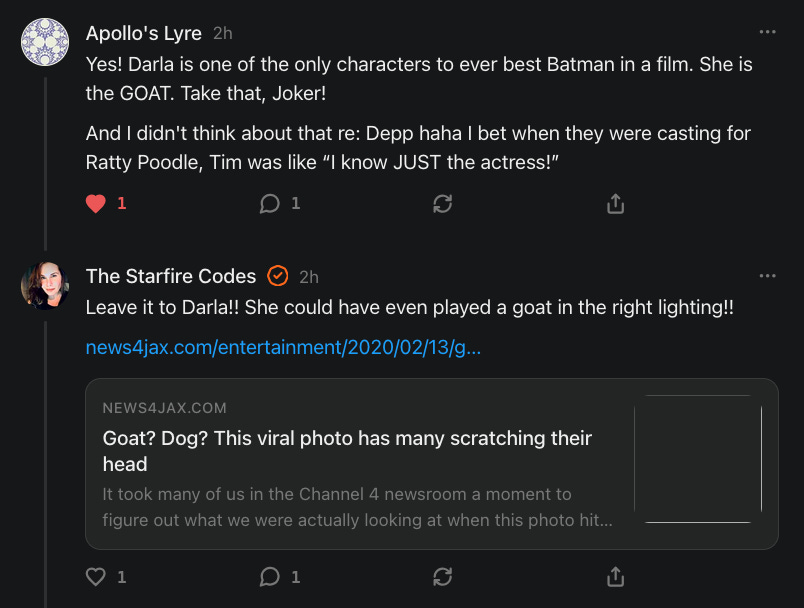
Task: Restack The Starfire Codes' reply
Action: (442, 577)
